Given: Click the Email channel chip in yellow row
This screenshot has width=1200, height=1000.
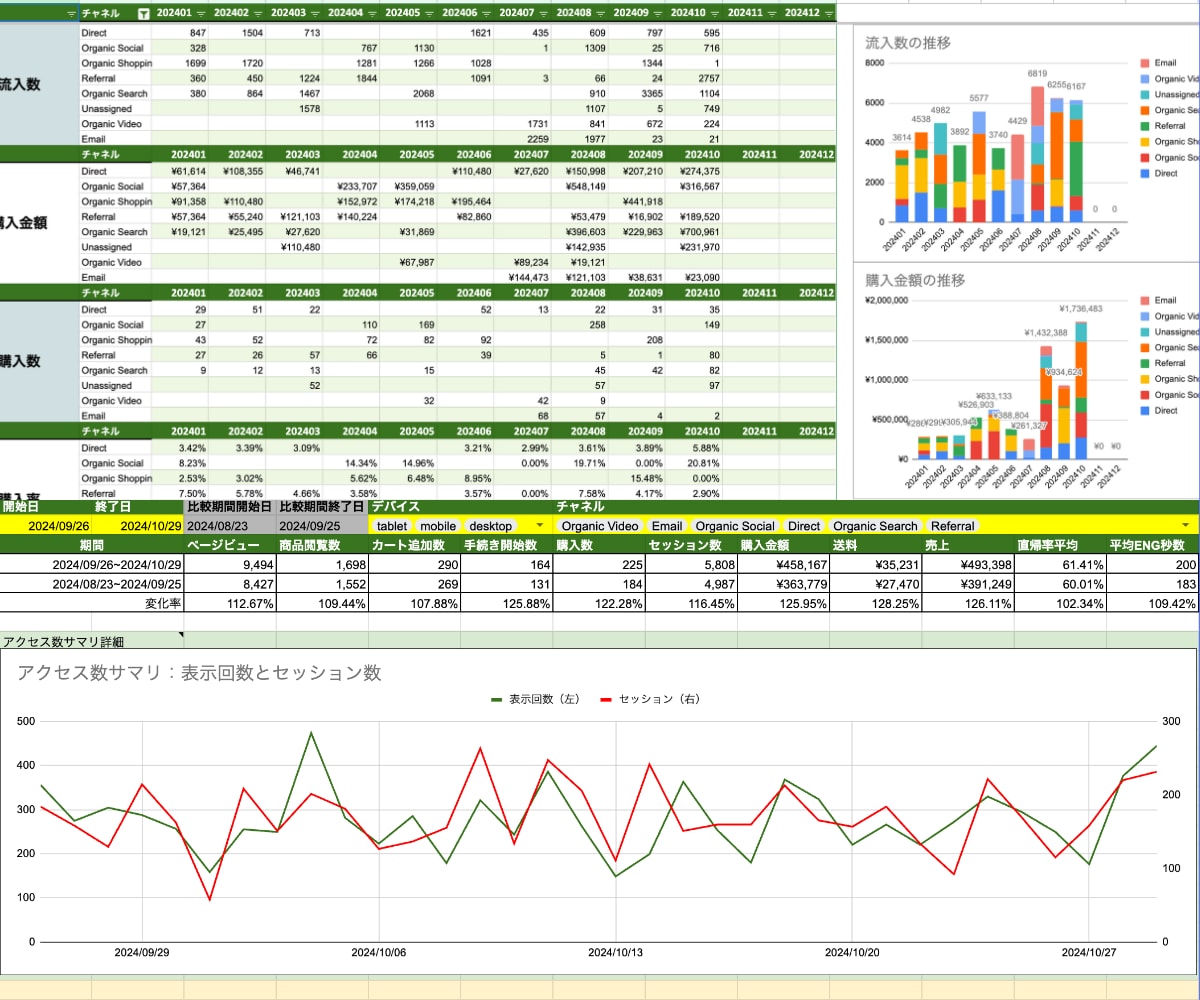Looking at the screenshot, I should coord(667,526).
